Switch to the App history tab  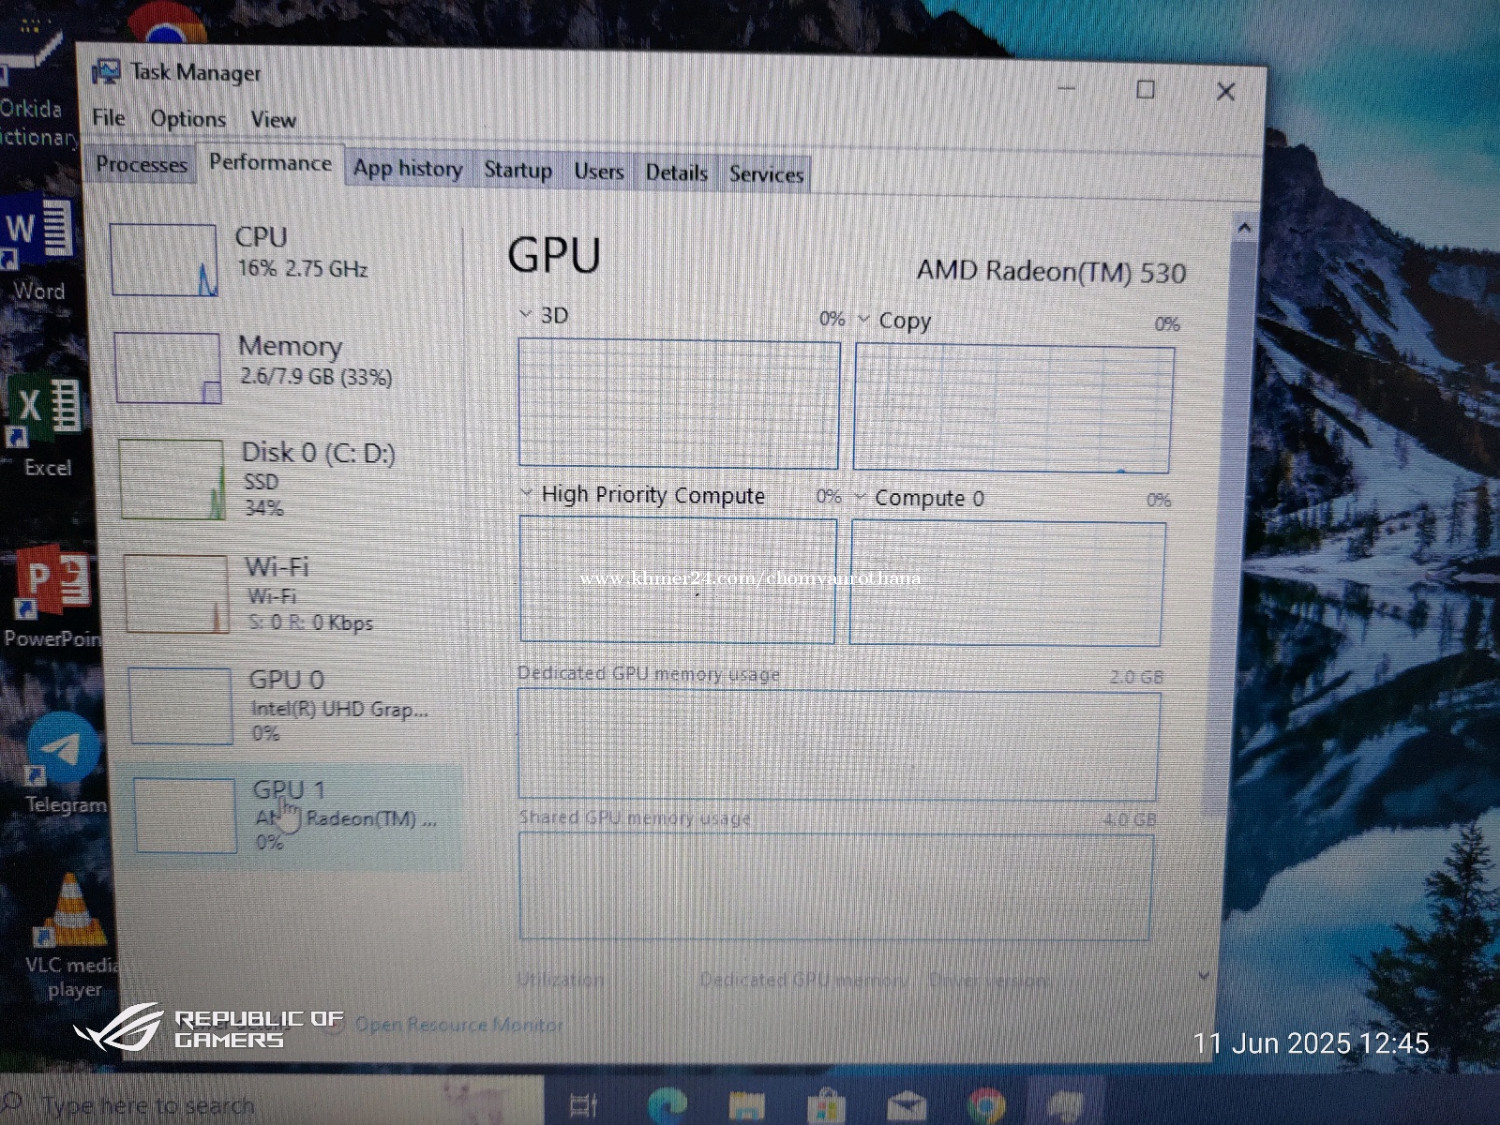tap(408, 168)
